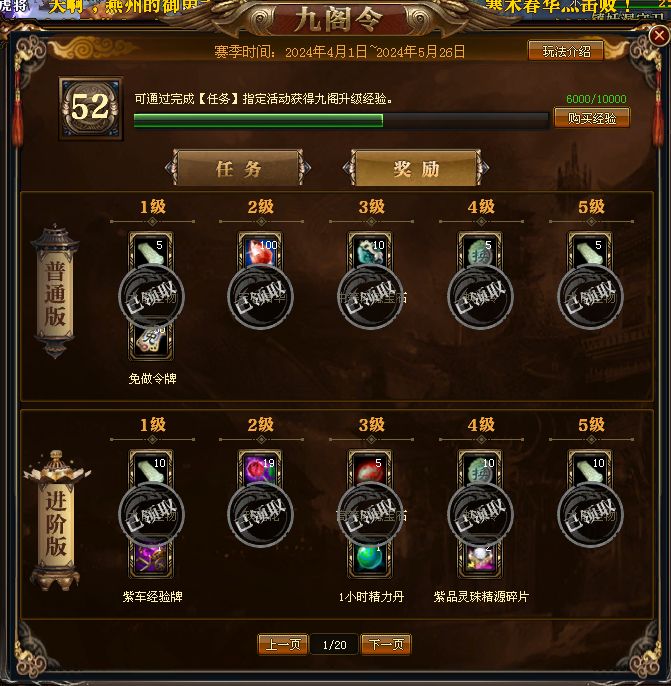Select the 1小时精力丹 green orb icon
This screenshot has width=671, height=686.
[x=370, y=559]
